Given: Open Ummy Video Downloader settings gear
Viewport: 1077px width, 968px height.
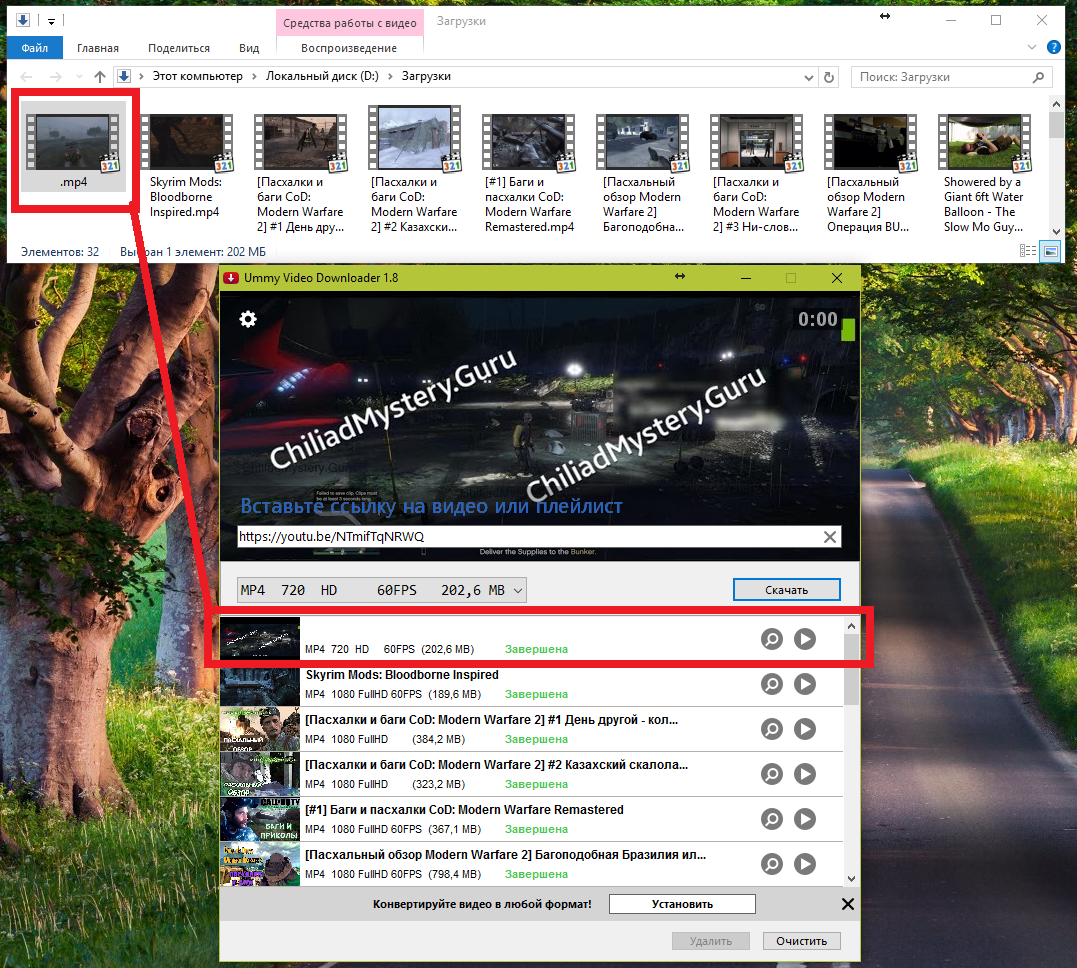Looking at the screenshot, I should [248, 319].
